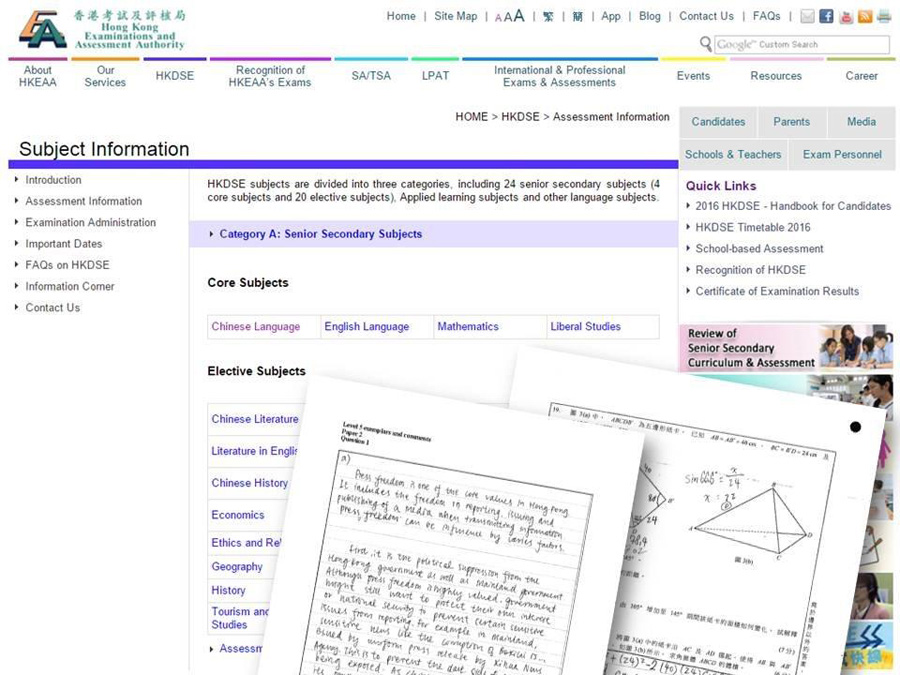900x675 pixels.
Task: Select the largest font size A
Action: coord(519,16)
